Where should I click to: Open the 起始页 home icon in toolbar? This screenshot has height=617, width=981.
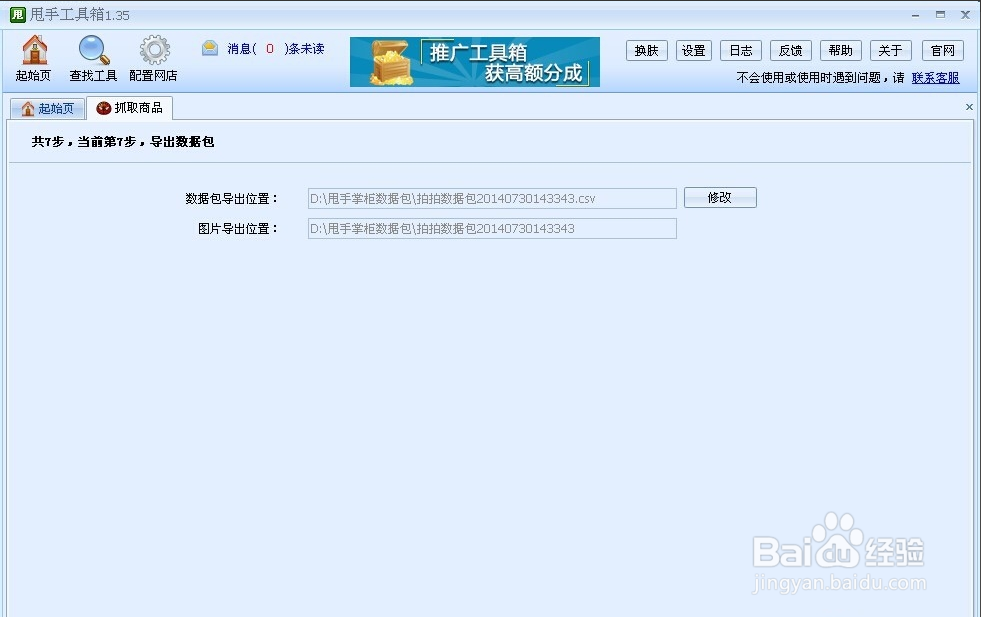(x=34, y=59)
